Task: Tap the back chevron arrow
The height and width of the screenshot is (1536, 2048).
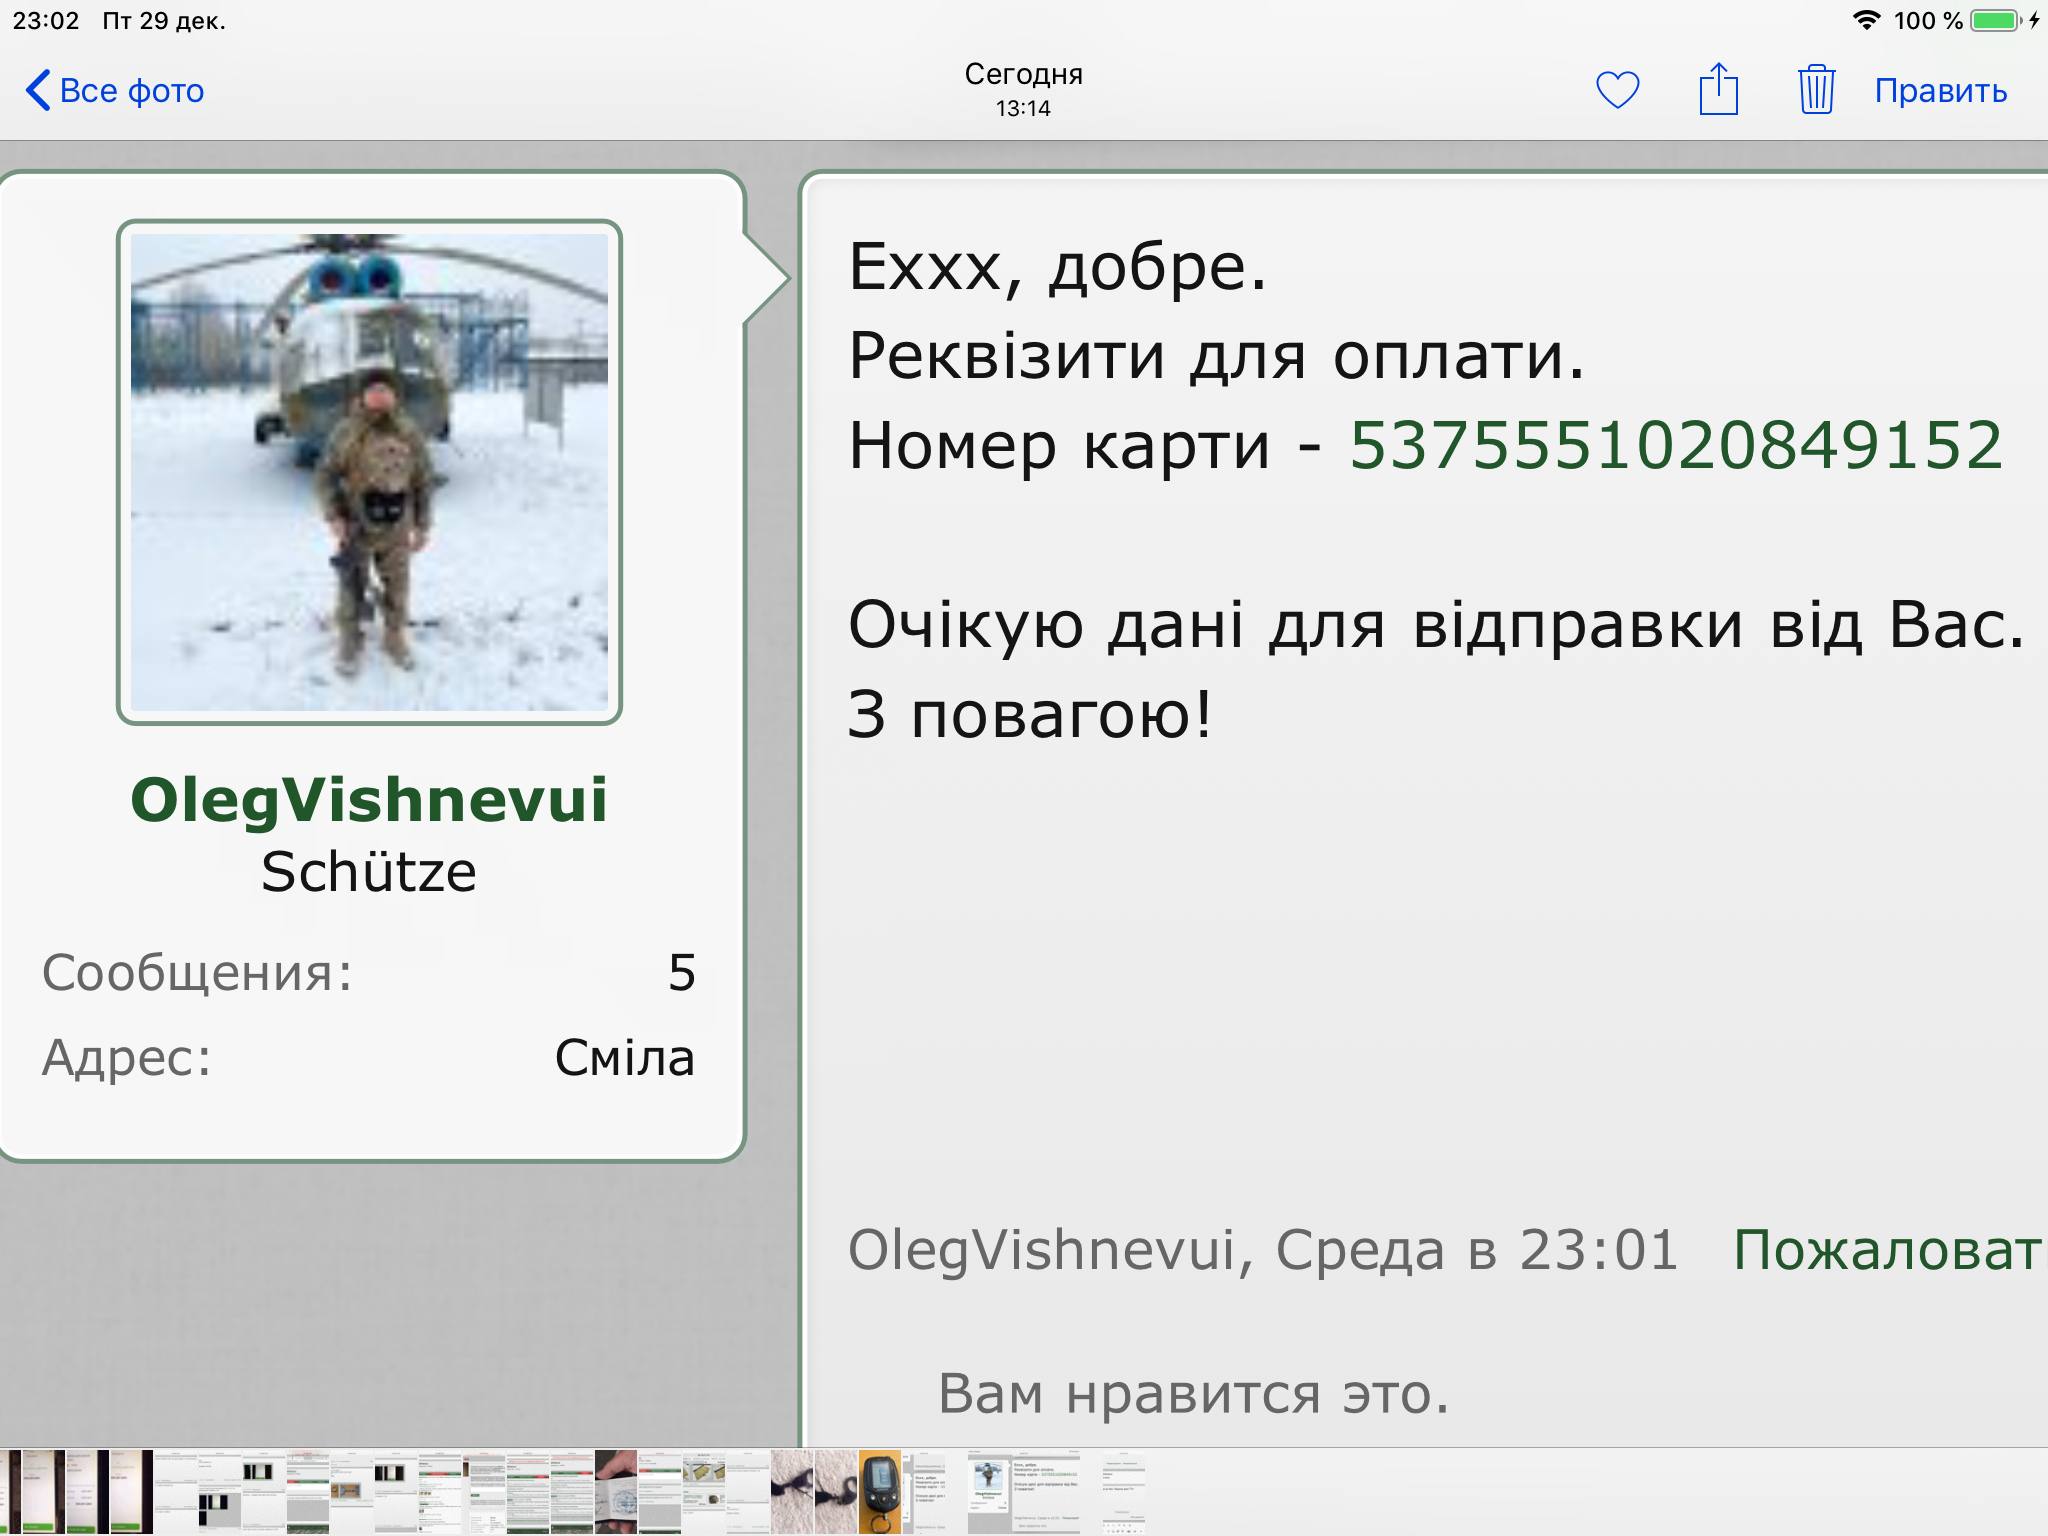Action: [x=37, y=90]
